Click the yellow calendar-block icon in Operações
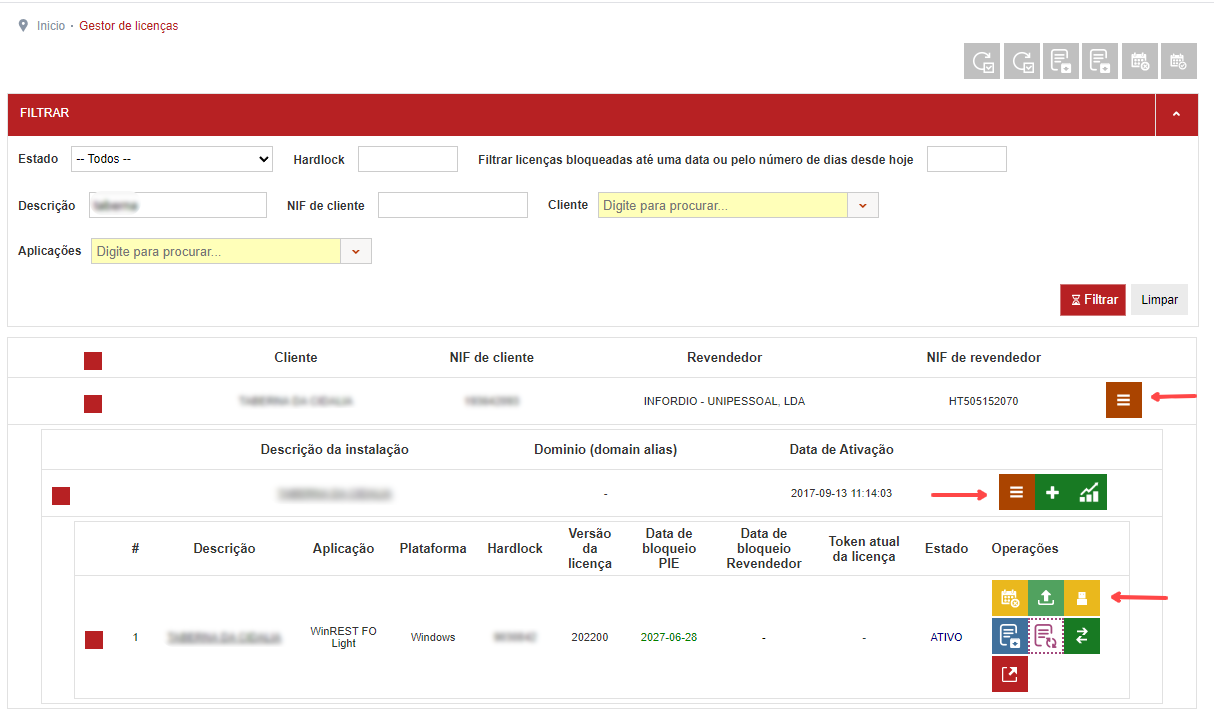 pos(1010,598)
